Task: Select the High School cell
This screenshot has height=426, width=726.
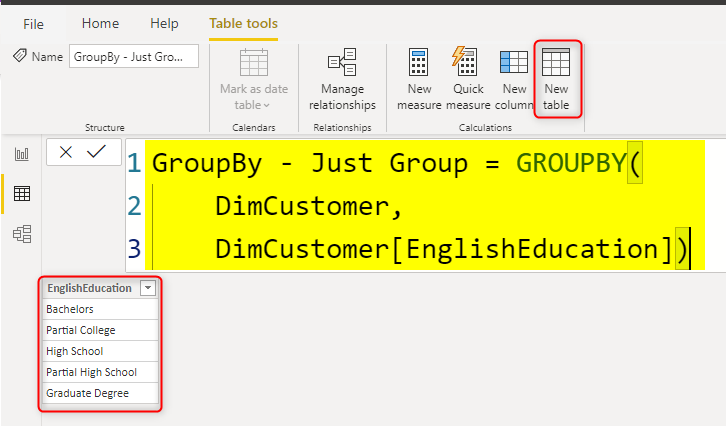Action: [x=100, y=351]
